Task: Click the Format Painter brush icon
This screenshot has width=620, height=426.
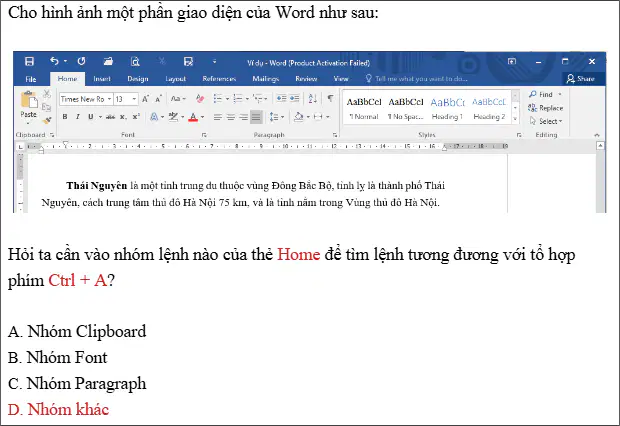Action: pyautogui.click(x=47, y=119)
